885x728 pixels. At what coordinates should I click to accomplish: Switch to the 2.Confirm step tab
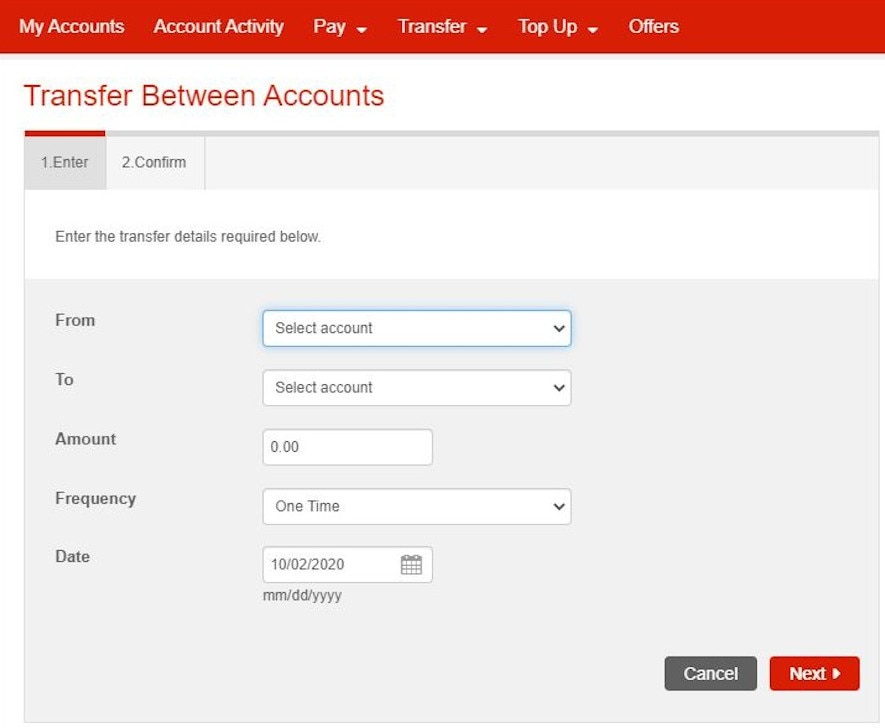pyautogui.click(x=154, y=162)
